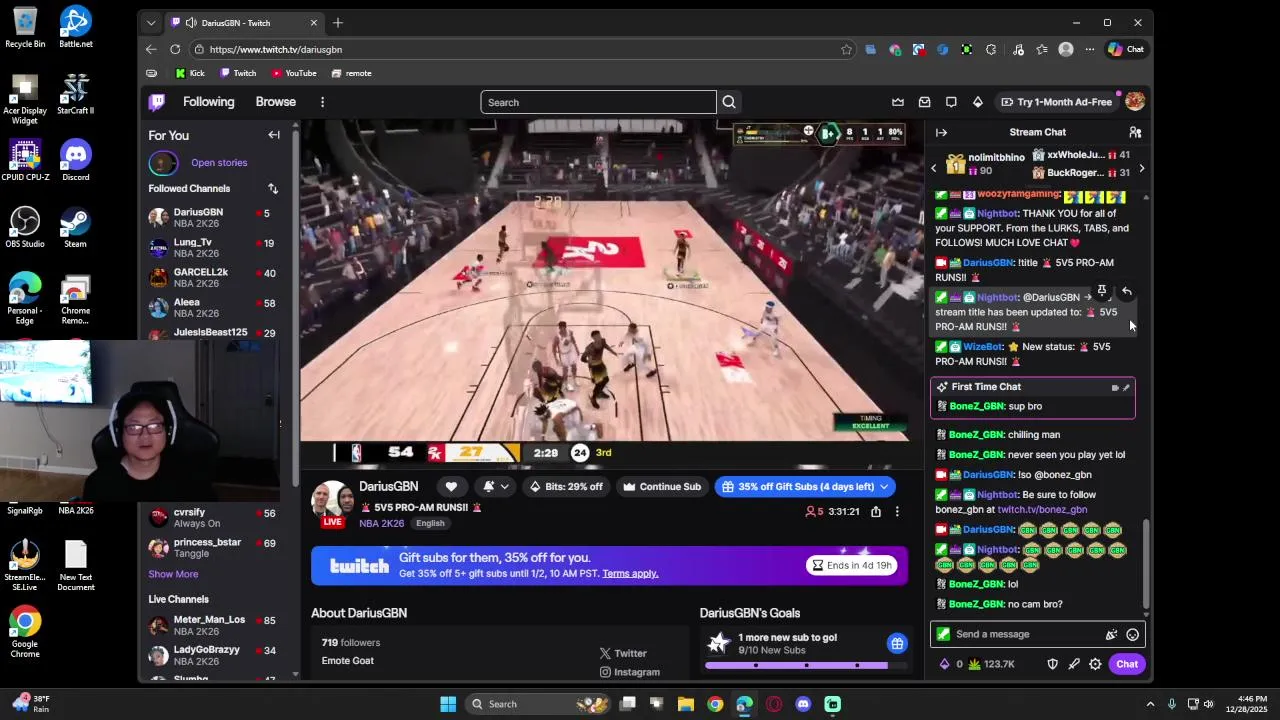
Task: Open the Twitch home logo
Action: (x=157, y=102)
